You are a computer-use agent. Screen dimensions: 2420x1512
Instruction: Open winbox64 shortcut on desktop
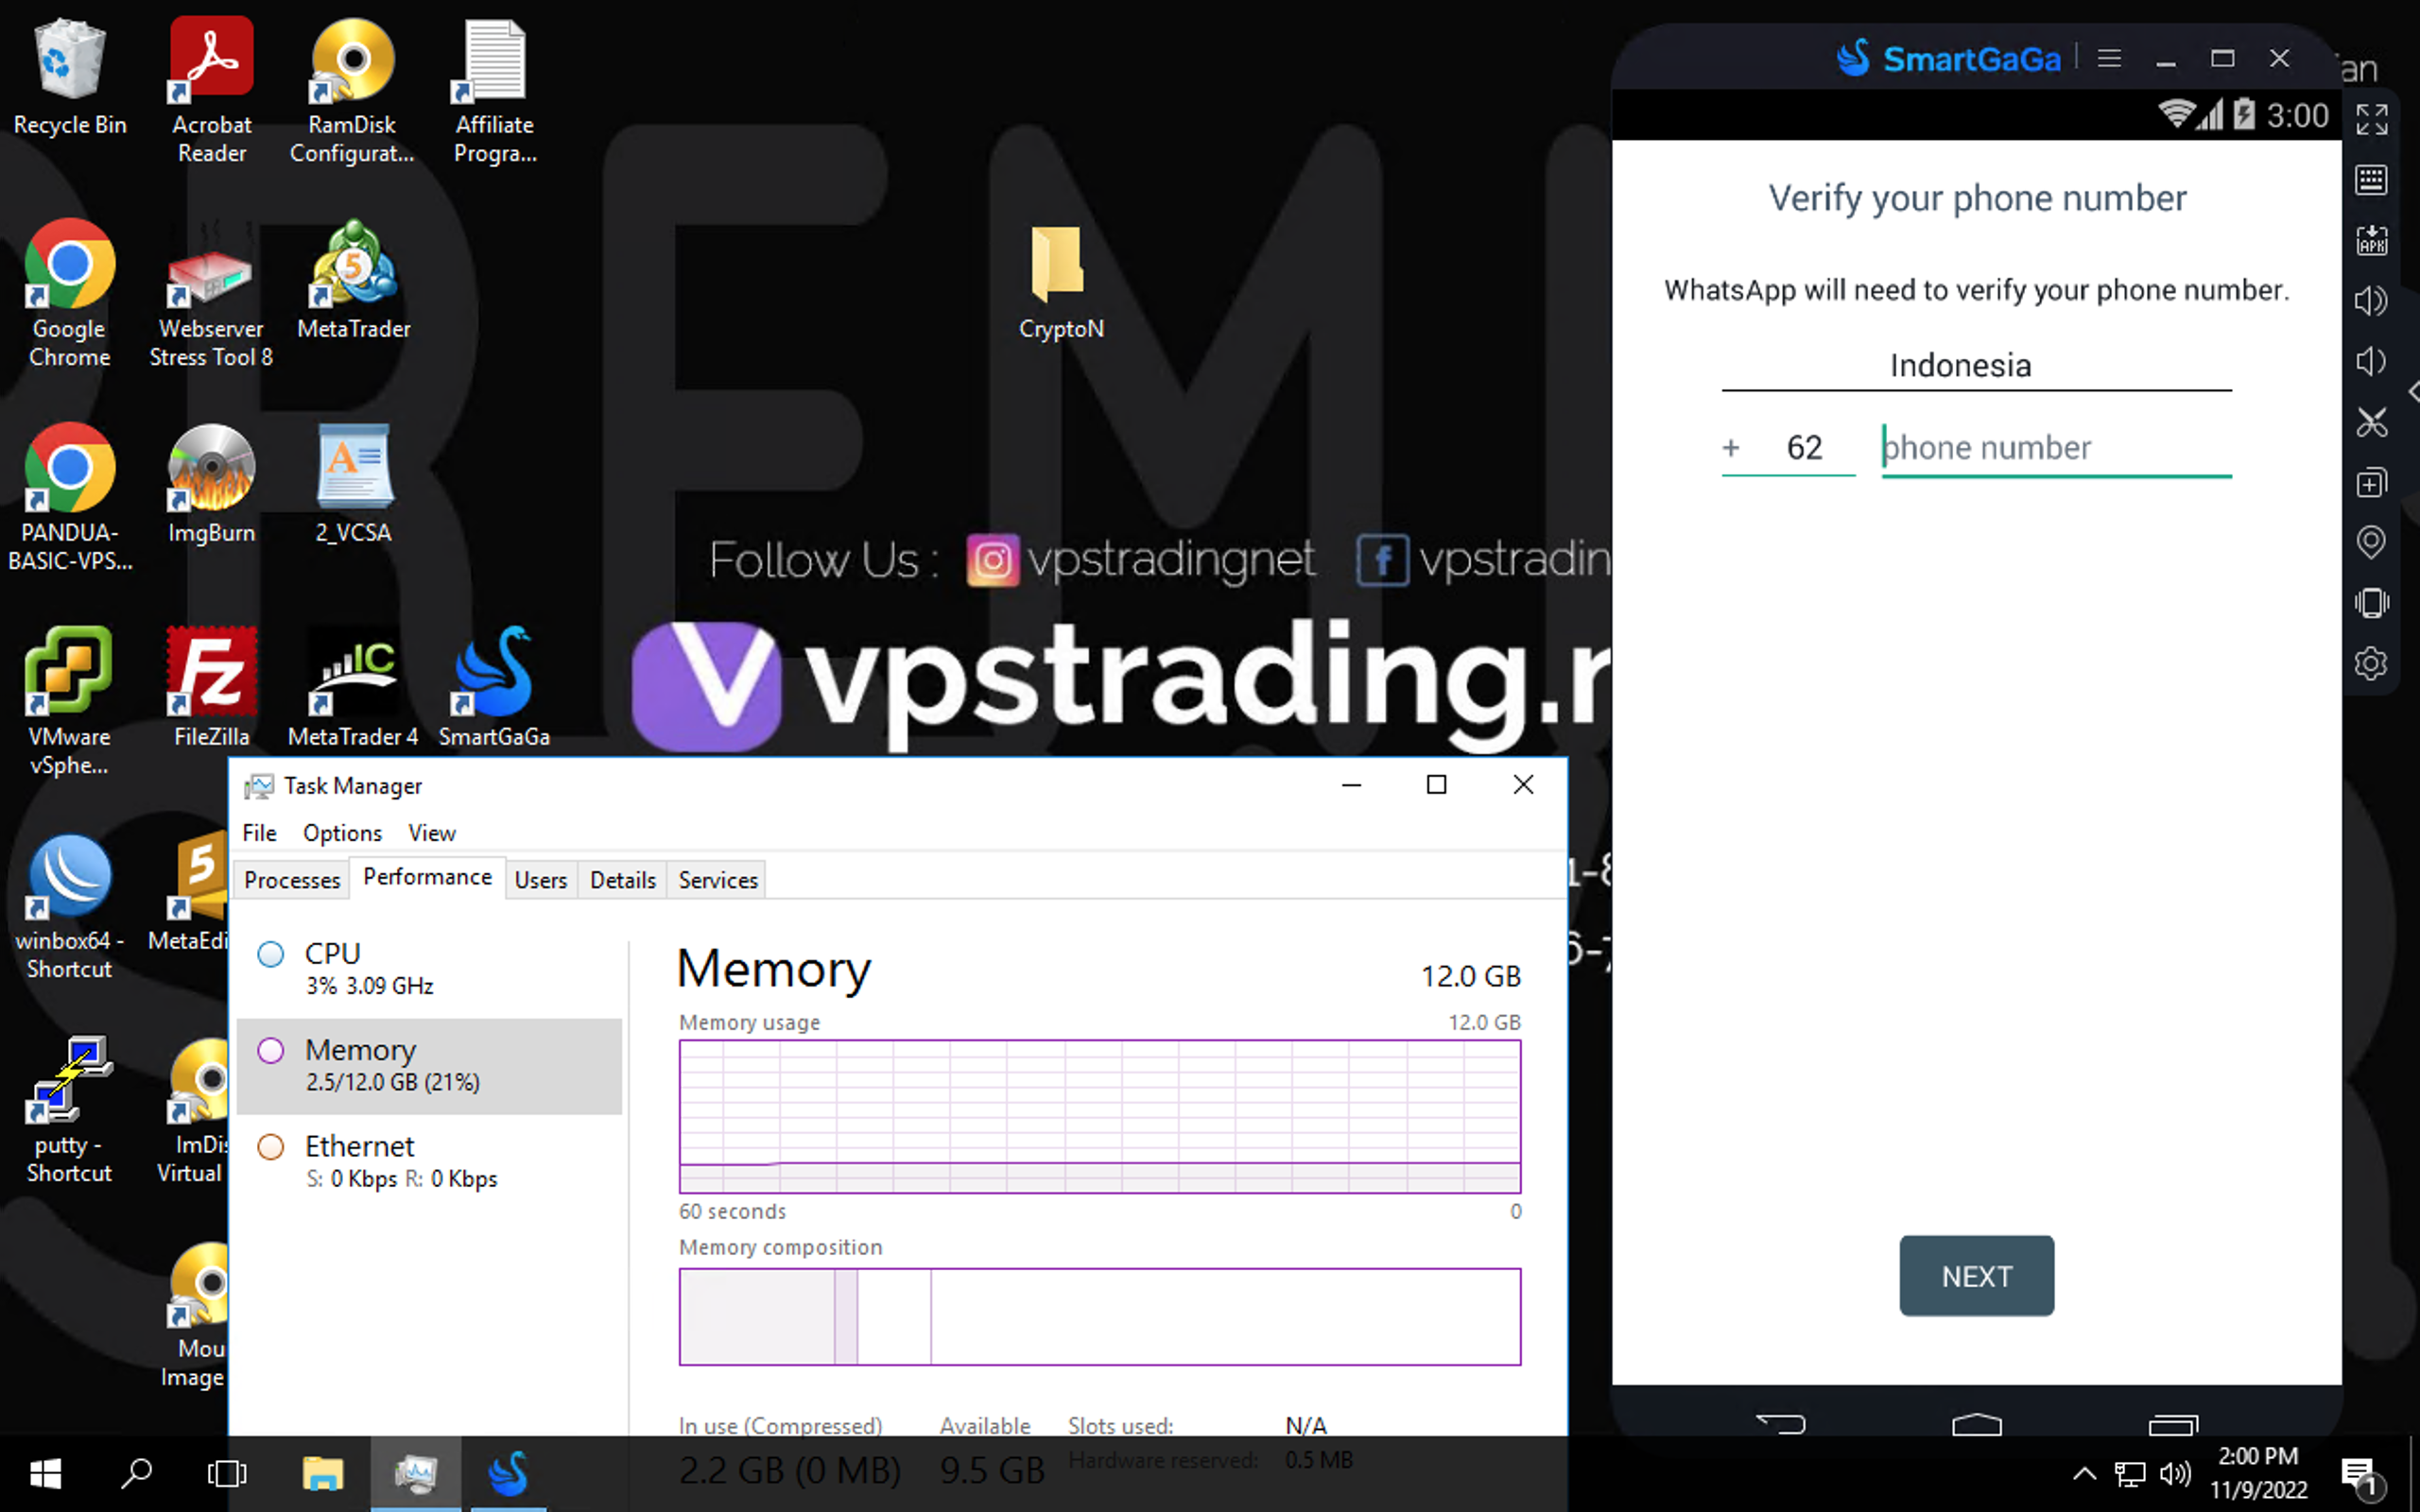point(69,906)
